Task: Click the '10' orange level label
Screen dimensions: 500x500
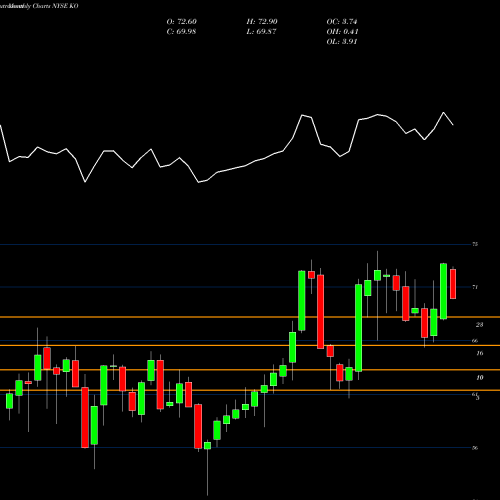Action: coord(479,378)
